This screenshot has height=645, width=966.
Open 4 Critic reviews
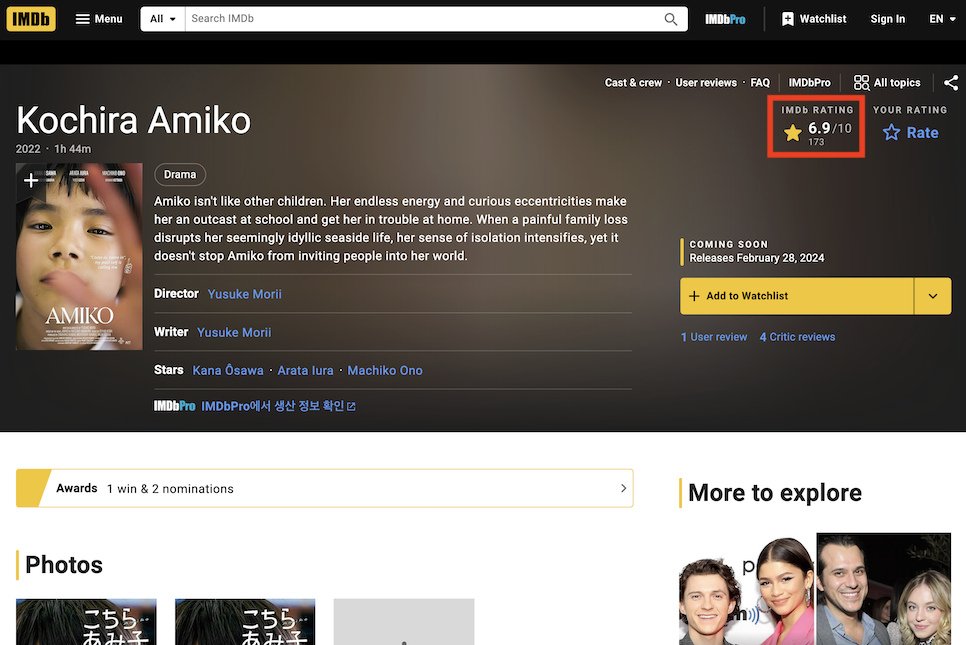[x=797, y=337]
